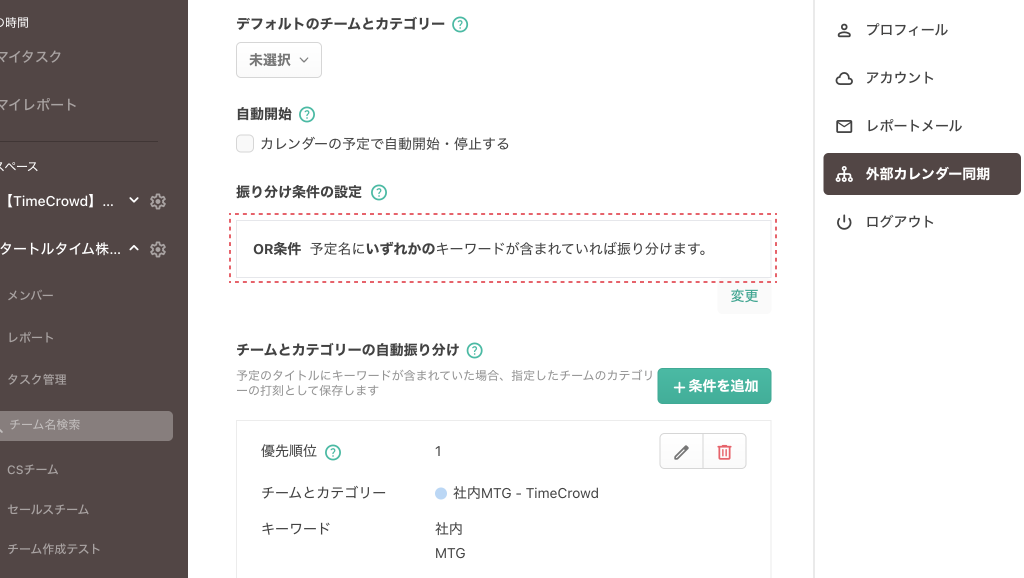The width and height of the screenshot is (1024, 578).
Task: Select ログアウト from the right menu
Action: click(x=899, y=222)
